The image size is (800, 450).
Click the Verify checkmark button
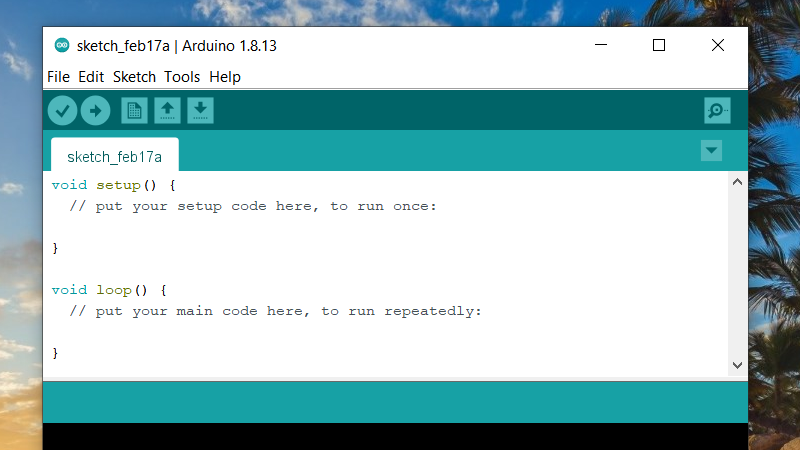coord(62,111)
